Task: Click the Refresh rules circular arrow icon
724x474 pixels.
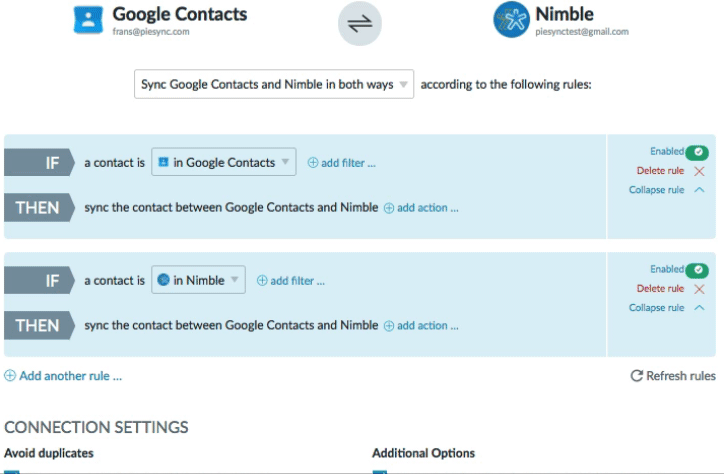Action: point(637,376)
